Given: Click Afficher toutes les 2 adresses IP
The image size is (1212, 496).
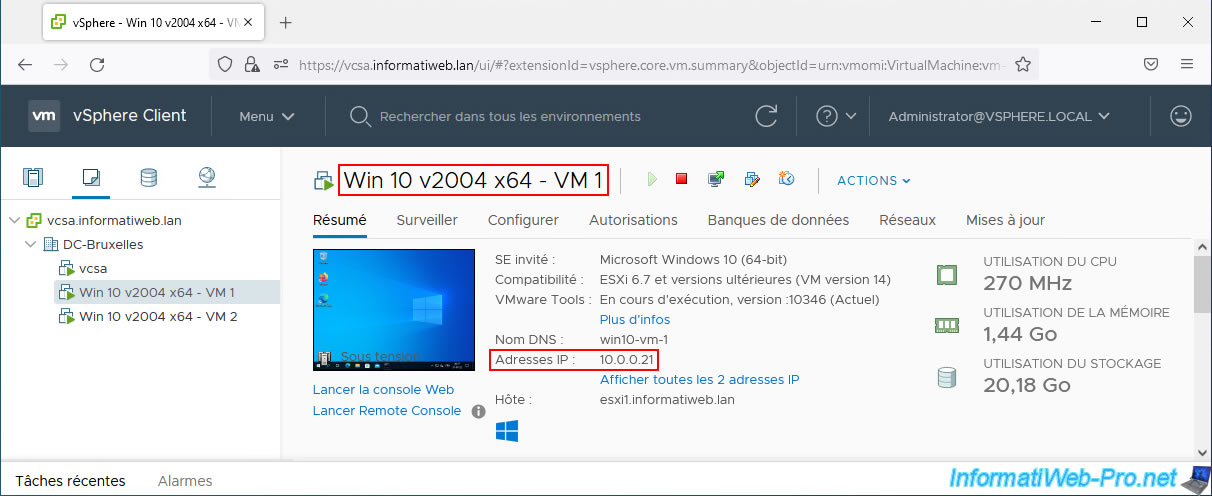Looking at the screenshot, I should [699, 379].
